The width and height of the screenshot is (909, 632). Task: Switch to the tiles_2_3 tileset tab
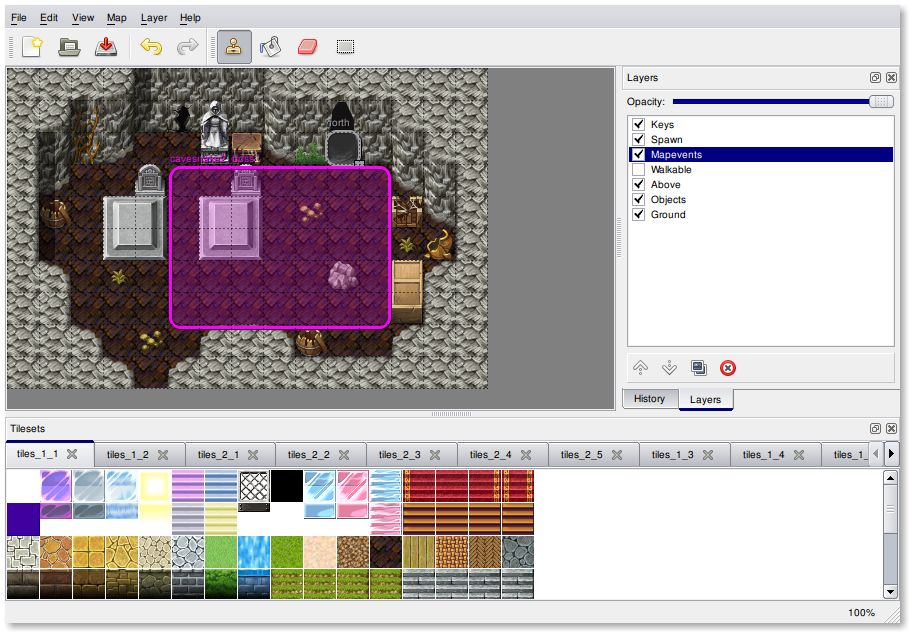[400, 455]
